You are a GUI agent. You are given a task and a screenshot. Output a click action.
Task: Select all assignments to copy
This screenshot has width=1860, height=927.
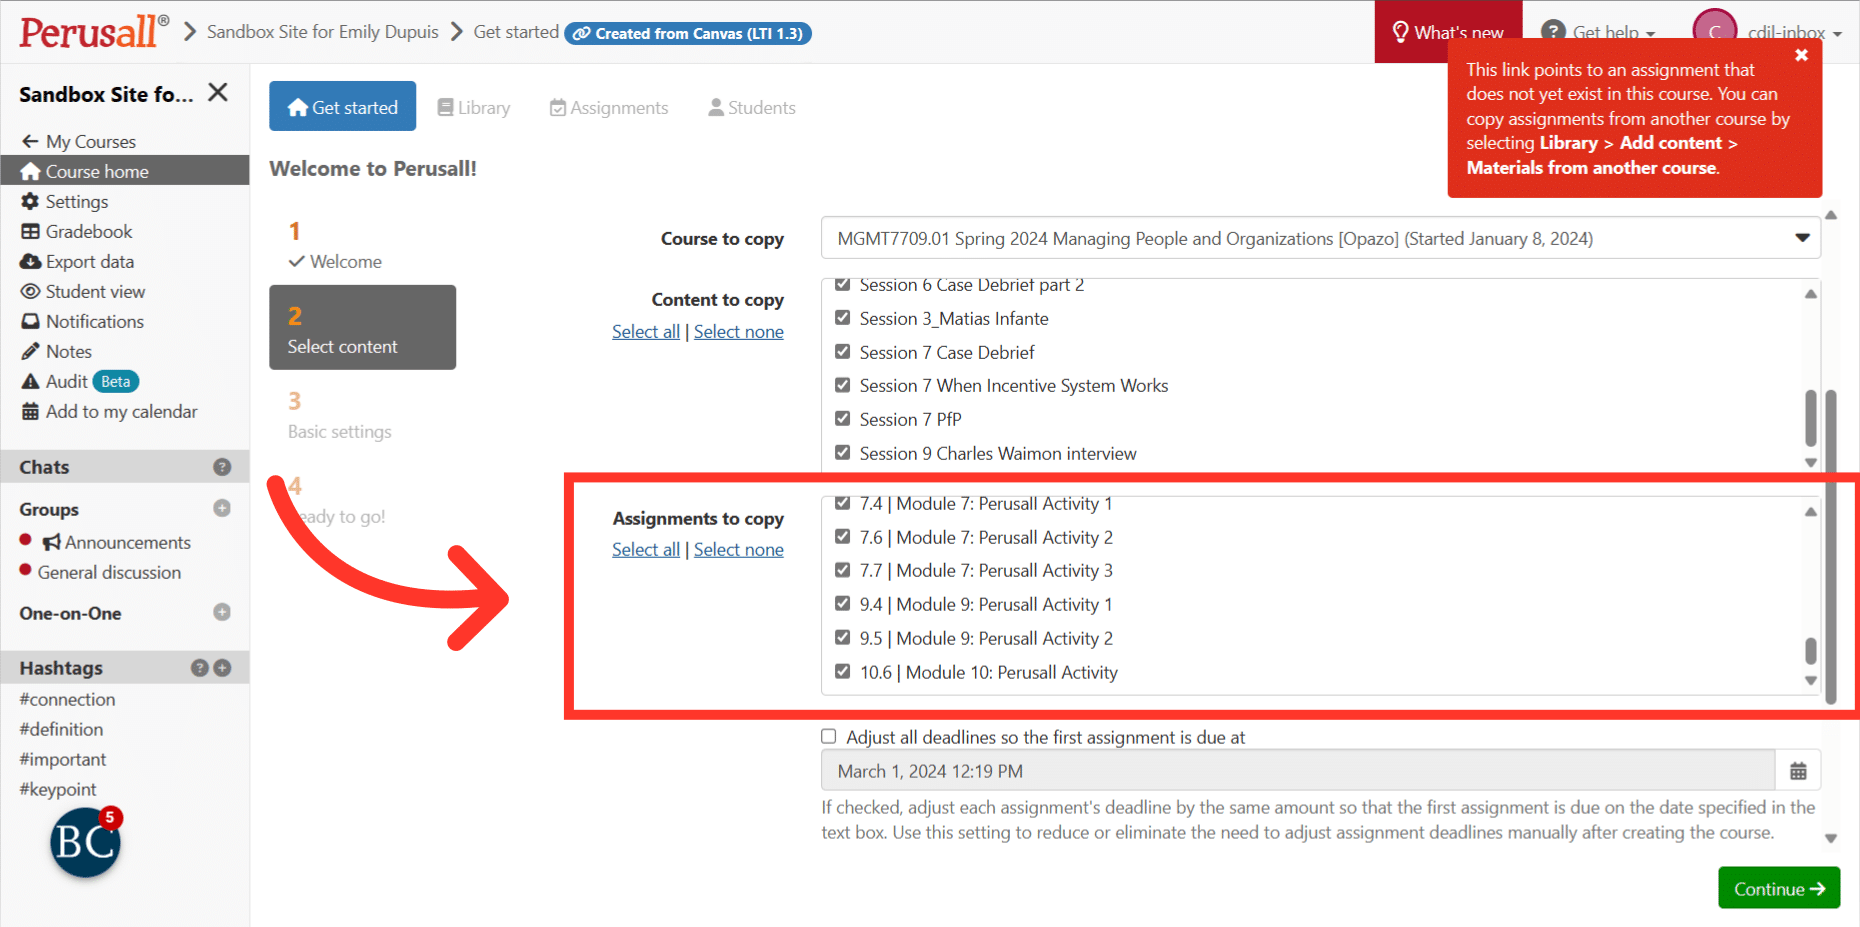click(x=645, y=549)
